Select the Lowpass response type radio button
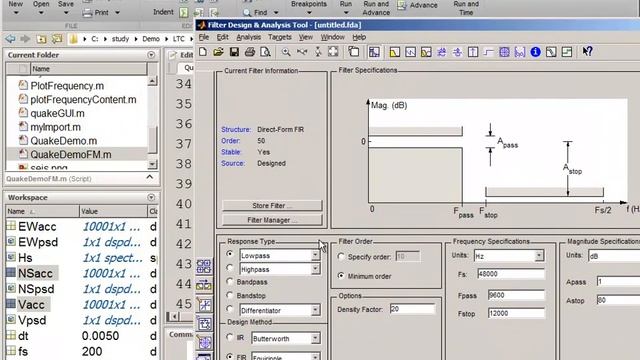 pyautogui.click(x=230, y=254)
